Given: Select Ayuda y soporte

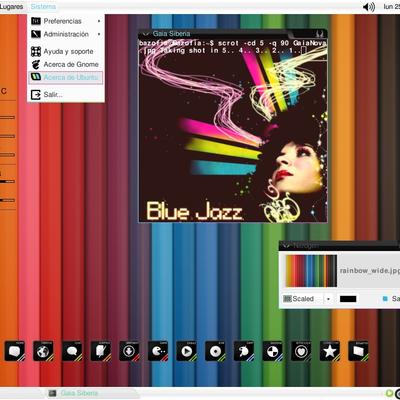Looking at the screenshot, I should pyautogui.click(x=66, y=51).
